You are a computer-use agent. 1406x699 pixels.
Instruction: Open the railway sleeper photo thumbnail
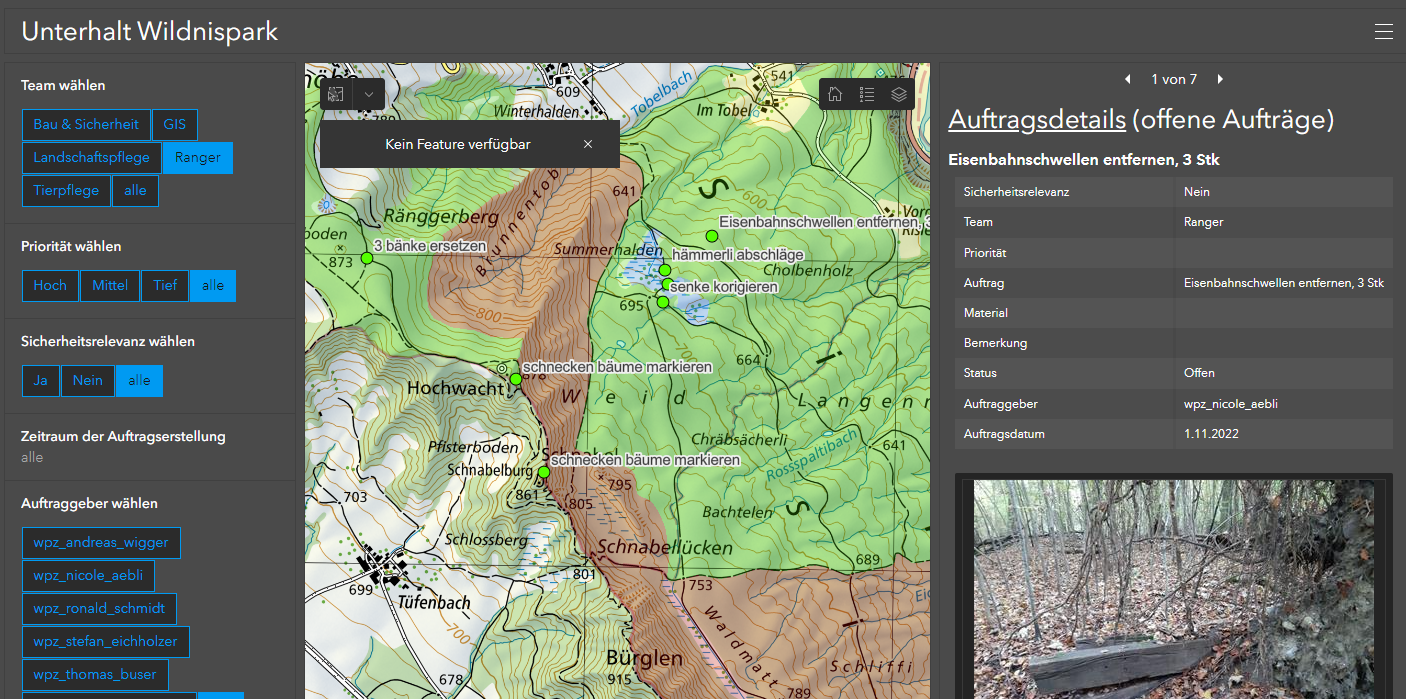[x=1174, y=589]
